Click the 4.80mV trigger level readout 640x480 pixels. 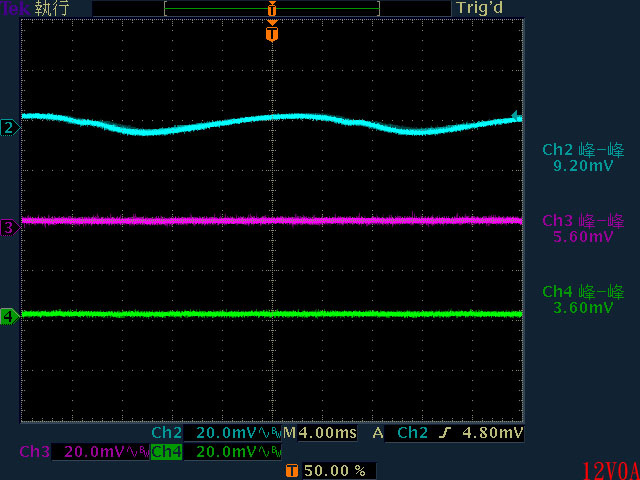click(x=494, y=433)
